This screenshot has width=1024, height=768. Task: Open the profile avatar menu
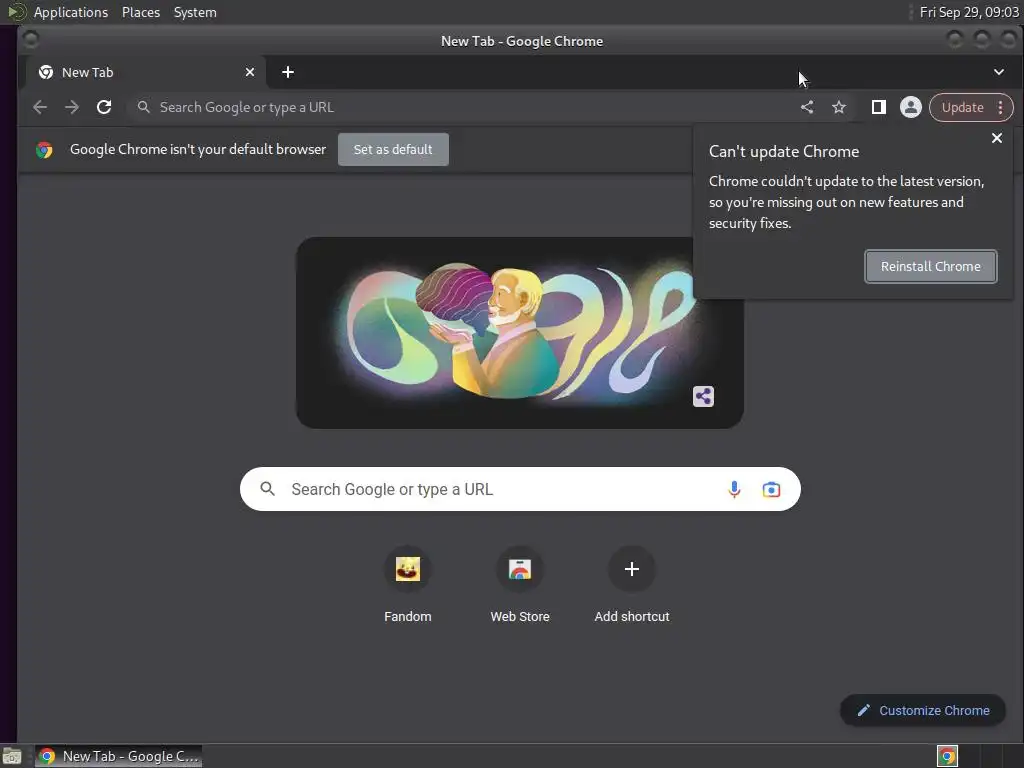pyautogui.click(x=910, y=107)
